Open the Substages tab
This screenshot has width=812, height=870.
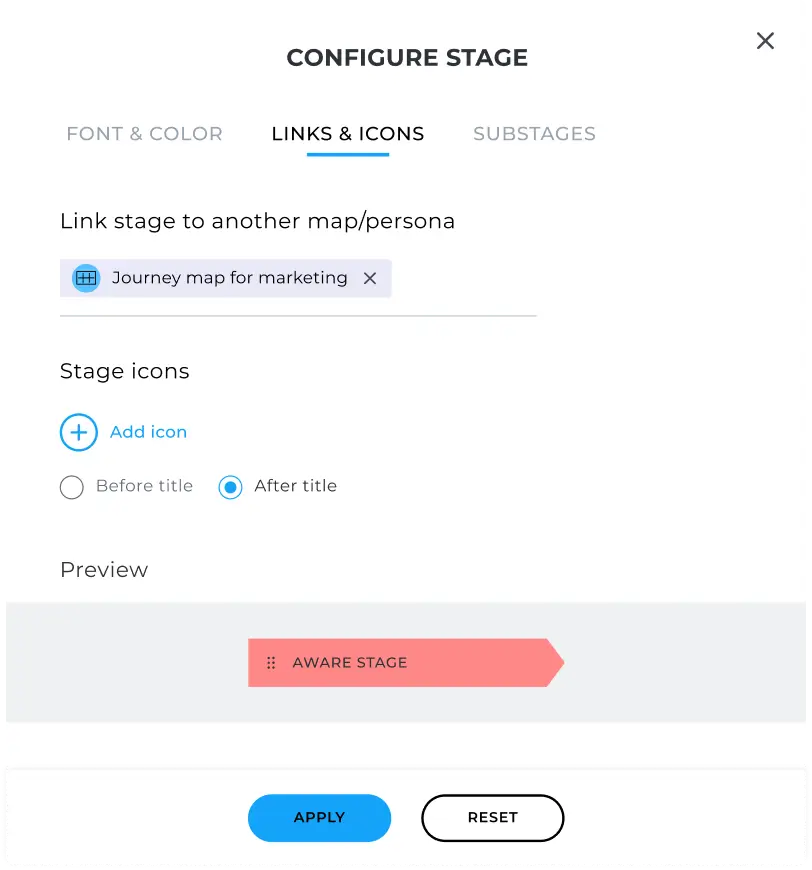tap(534, 133)
